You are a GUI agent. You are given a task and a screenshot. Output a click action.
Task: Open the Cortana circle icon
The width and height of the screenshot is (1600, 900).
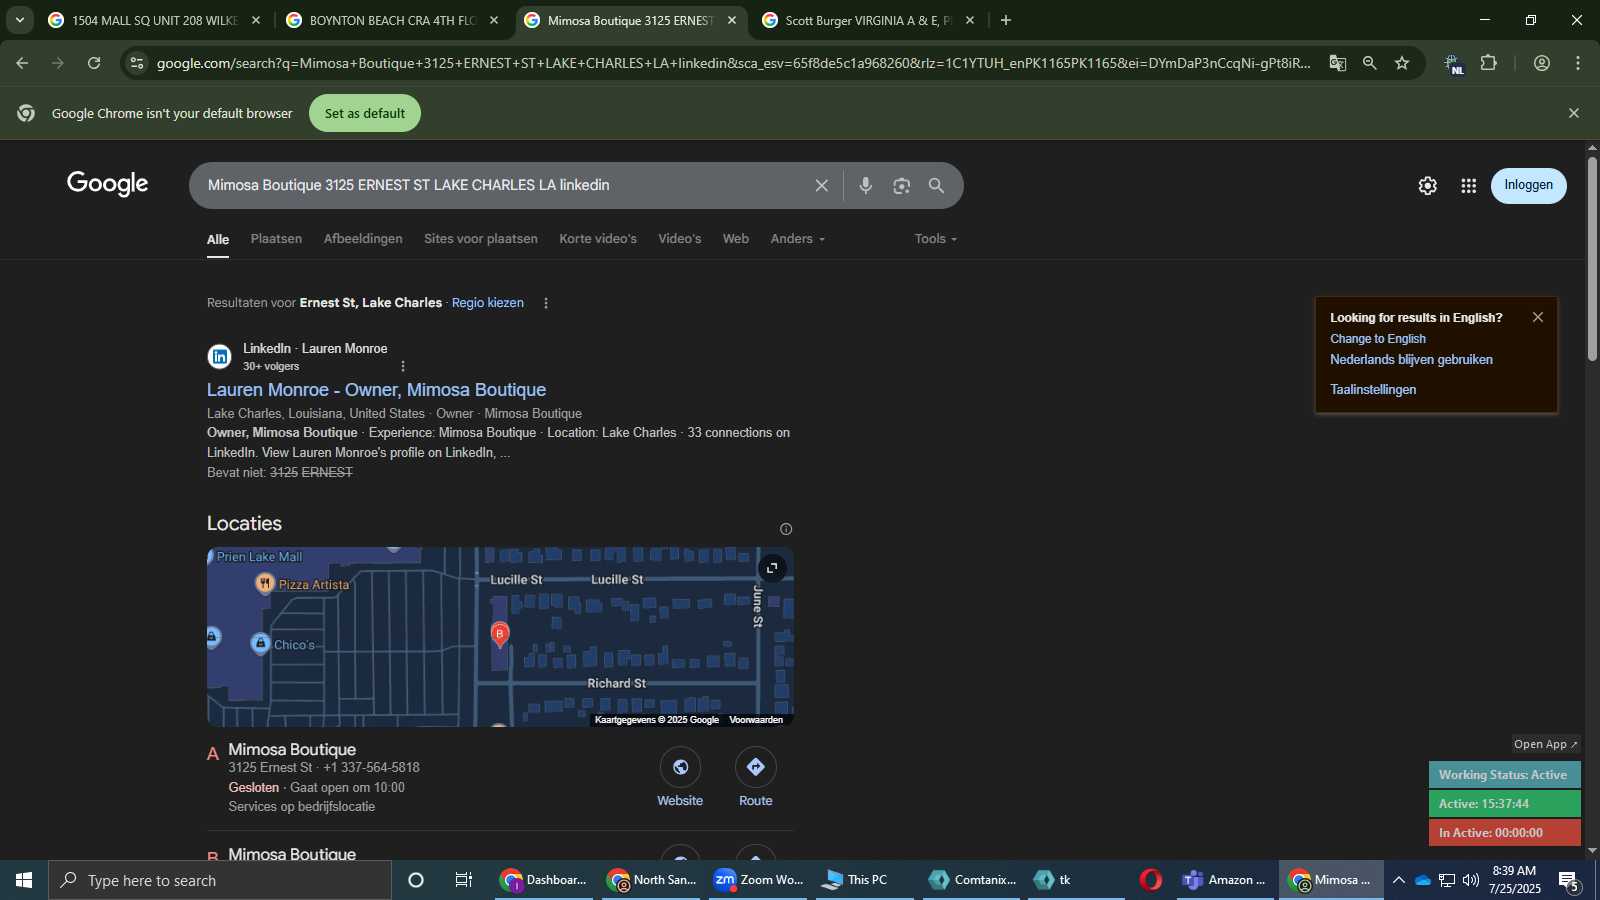click(x=416, y=880)
